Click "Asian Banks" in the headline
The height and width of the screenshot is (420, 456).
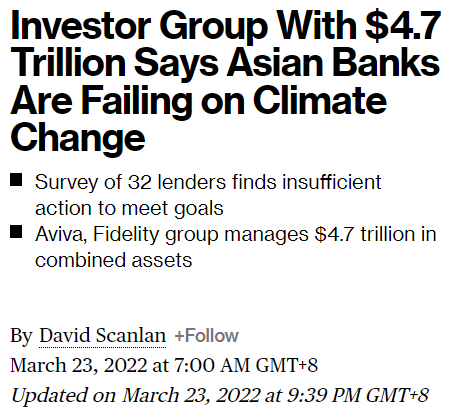click(x=334, y=63)
